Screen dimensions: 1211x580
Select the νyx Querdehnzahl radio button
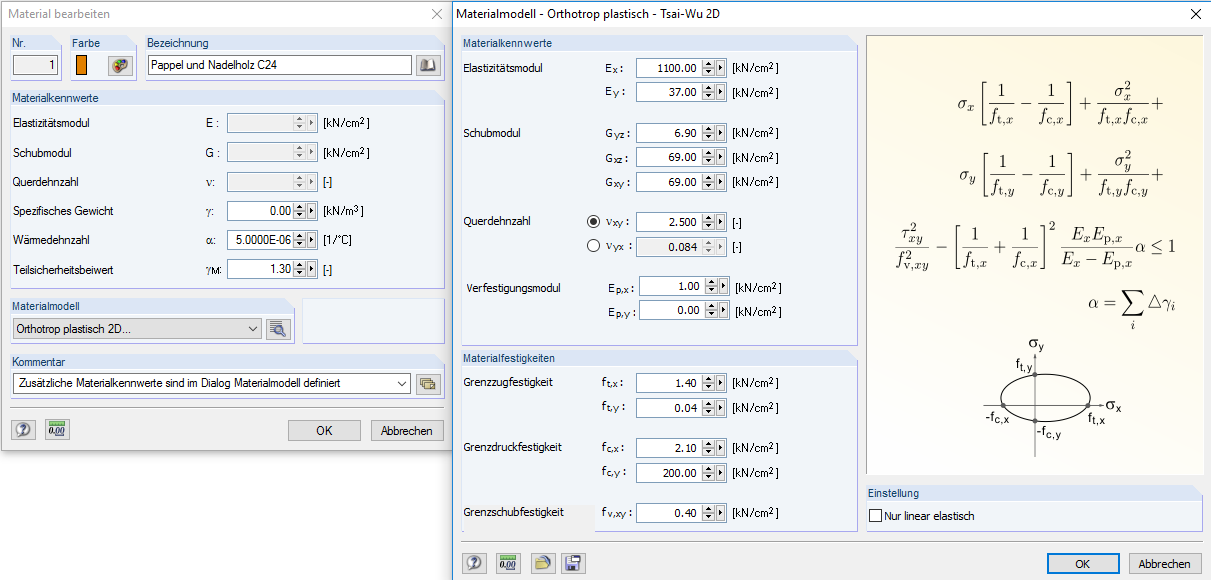[594, 248]
